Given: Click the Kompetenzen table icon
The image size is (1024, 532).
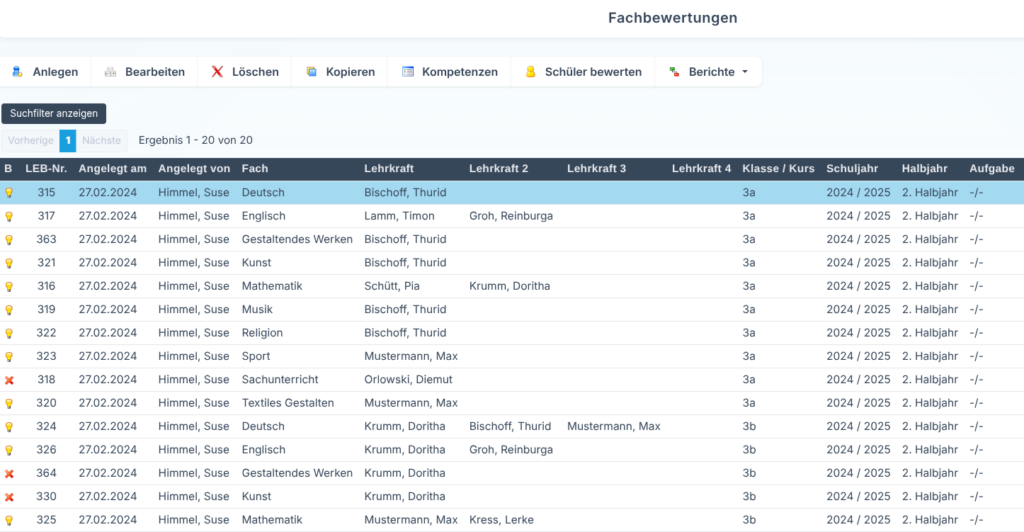Looking at the screenshot, I should coord(408,72).
